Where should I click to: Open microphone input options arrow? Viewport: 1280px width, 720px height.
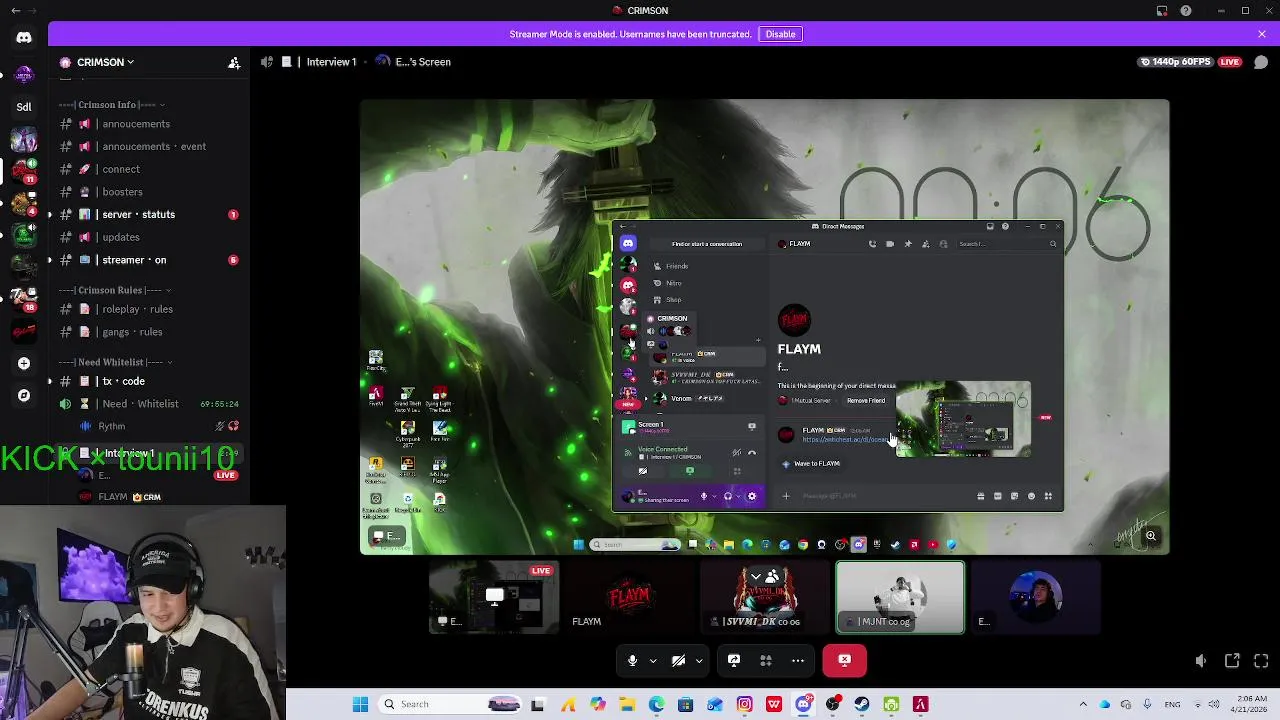pyautogui.click(x=653, y=661)
